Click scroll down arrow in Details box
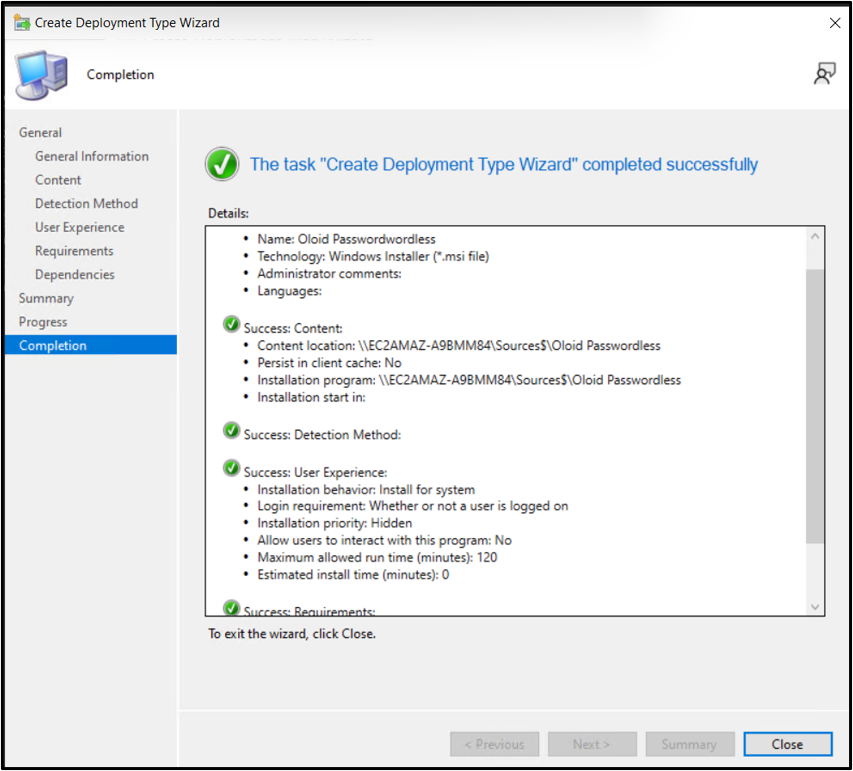The width and height of the screenshot is (853, 771). click(x=814, y=607)
